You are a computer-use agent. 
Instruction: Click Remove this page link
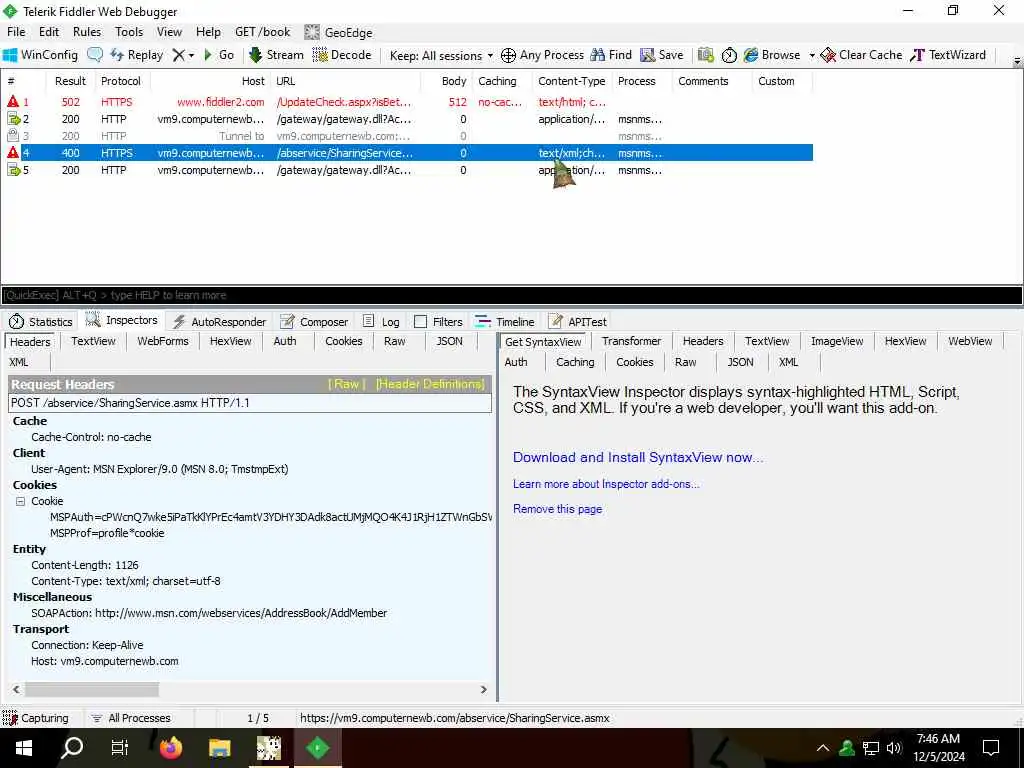[558, 509]
